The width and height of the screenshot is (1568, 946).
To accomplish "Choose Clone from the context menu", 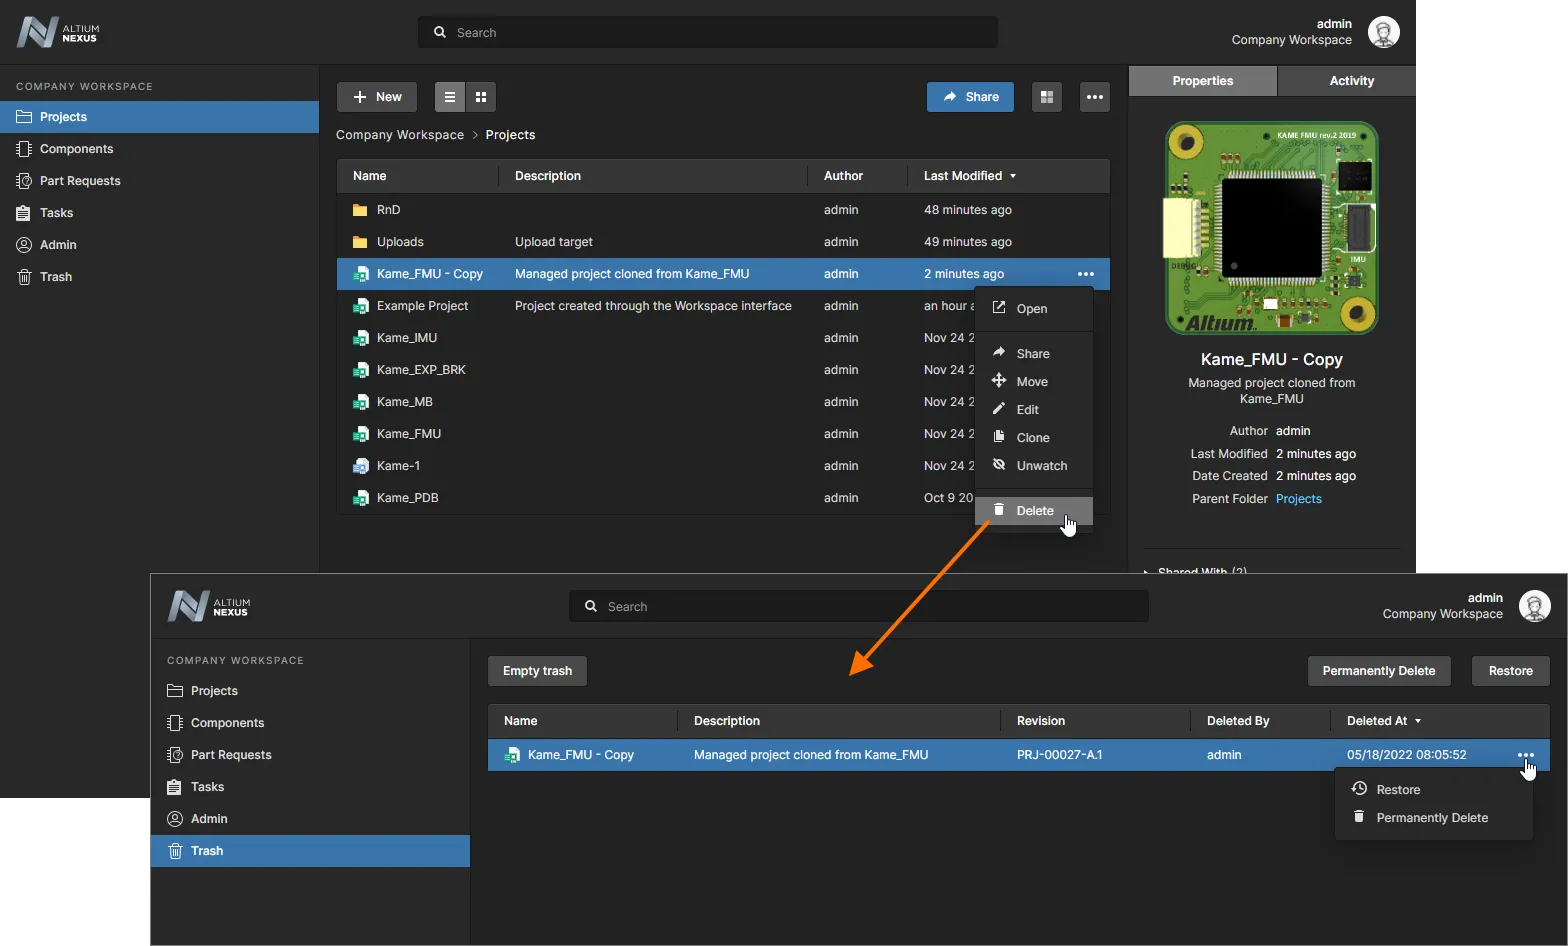I will [x=1033, y=438].
